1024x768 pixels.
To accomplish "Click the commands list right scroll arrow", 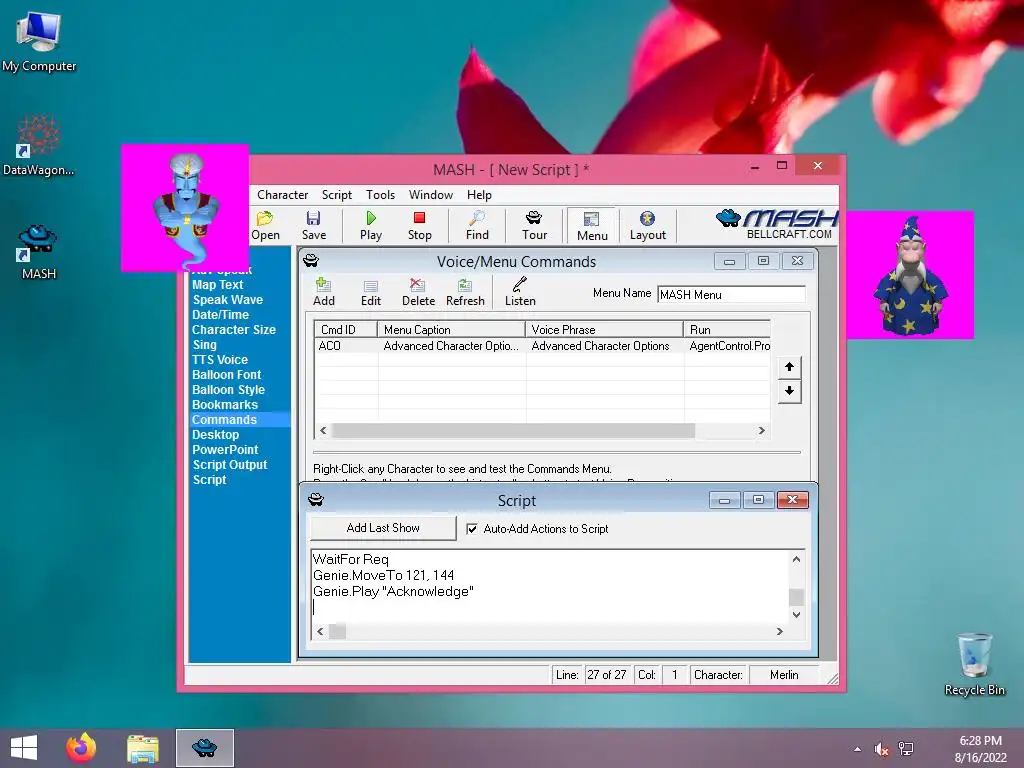I will [761, 430].
